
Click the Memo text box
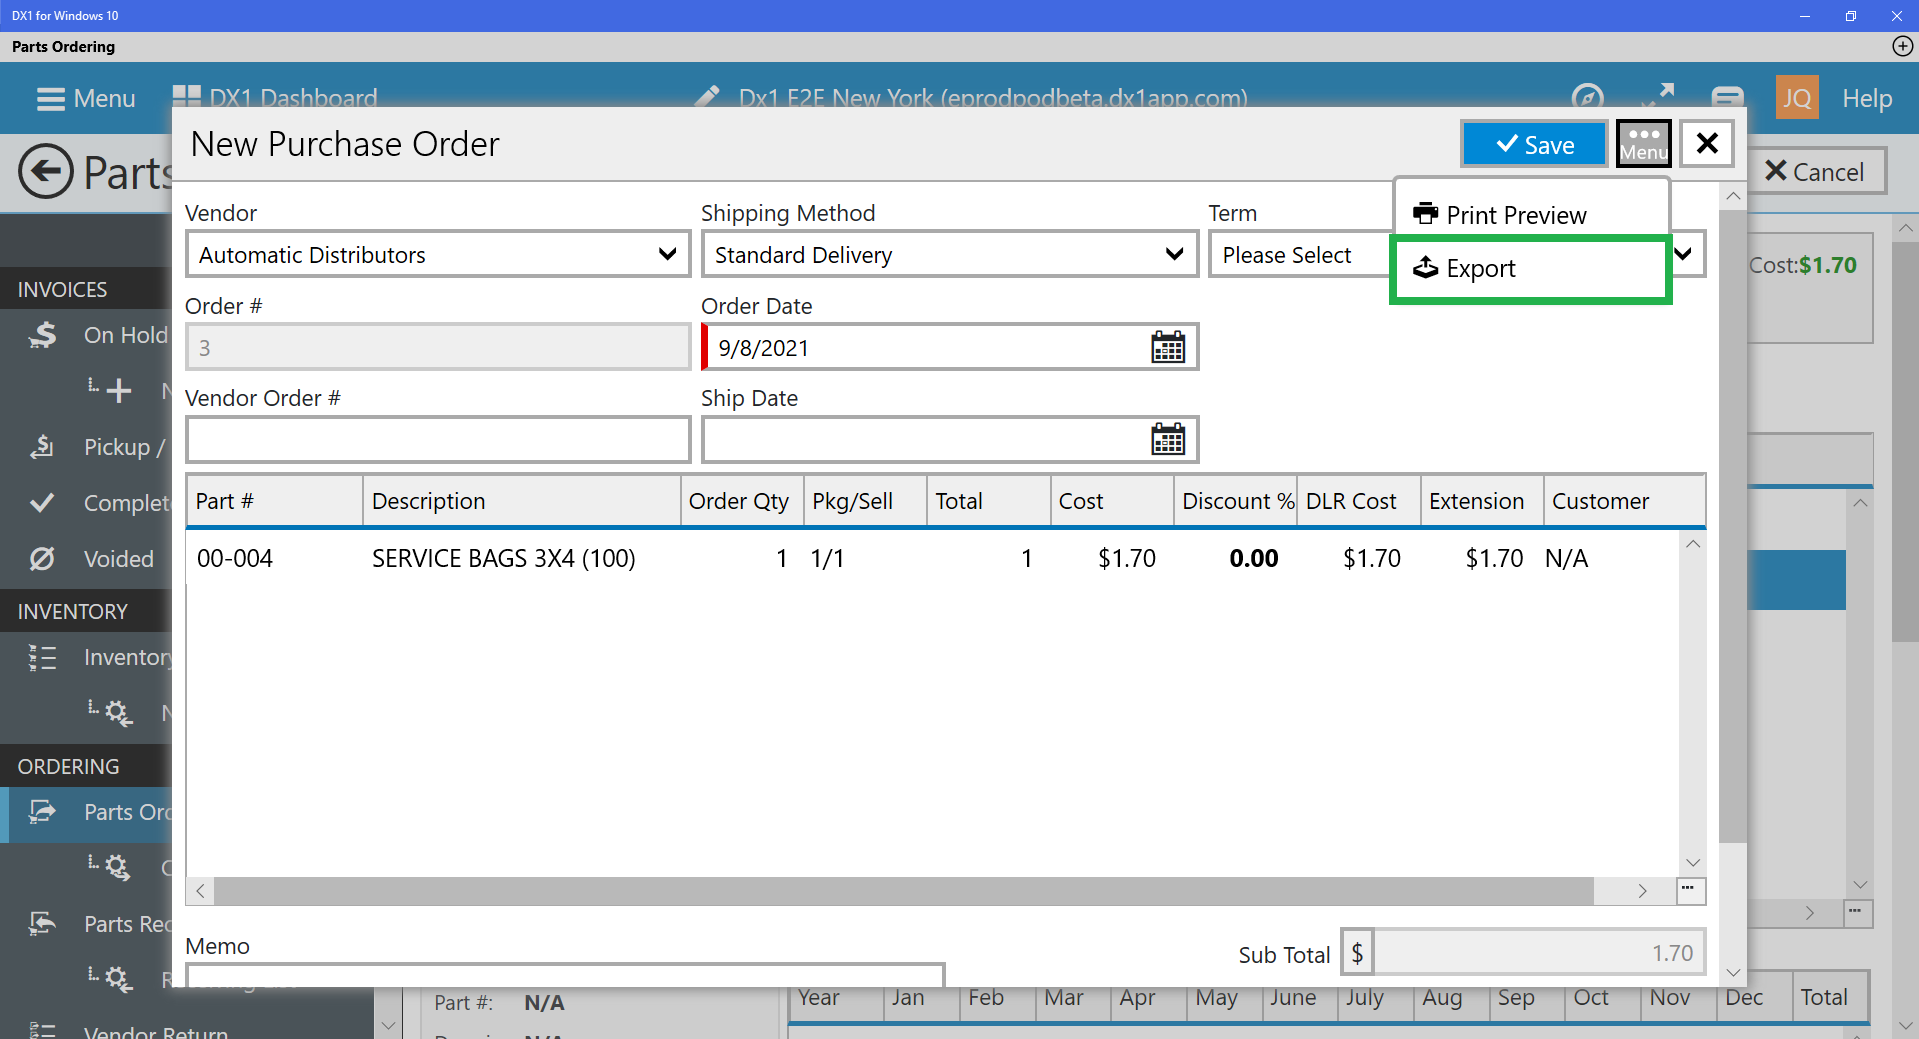[565, 975]
